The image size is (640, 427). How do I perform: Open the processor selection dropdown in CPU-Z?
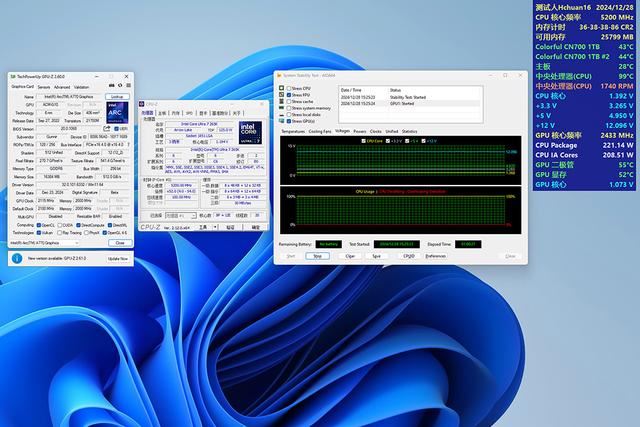pos(180,216)
